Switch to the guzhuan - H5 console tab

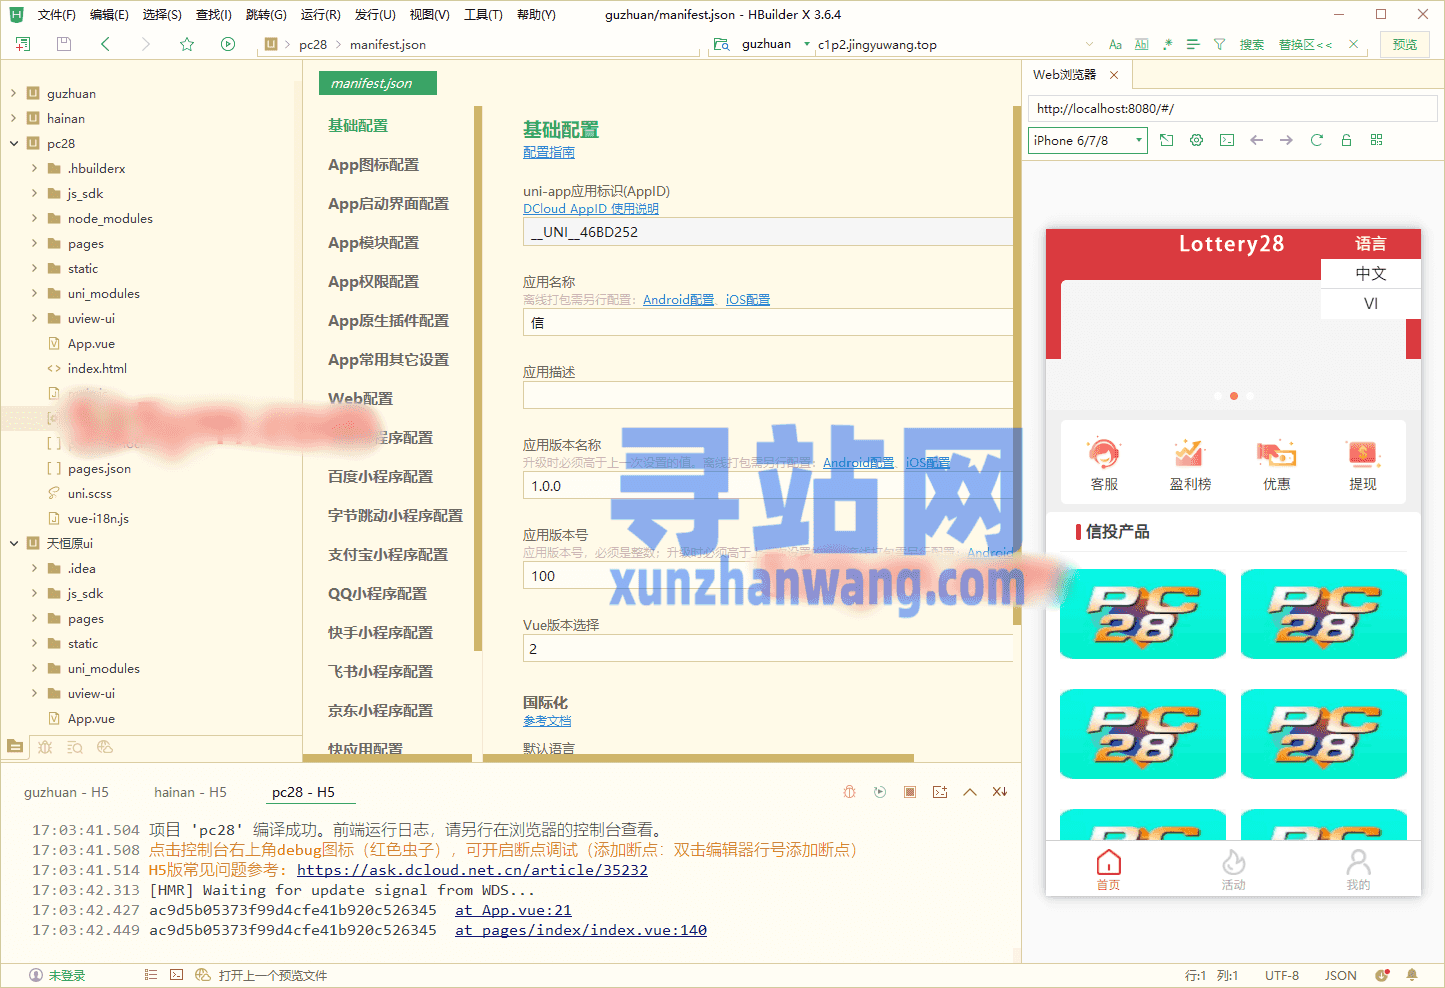point(66,792)
